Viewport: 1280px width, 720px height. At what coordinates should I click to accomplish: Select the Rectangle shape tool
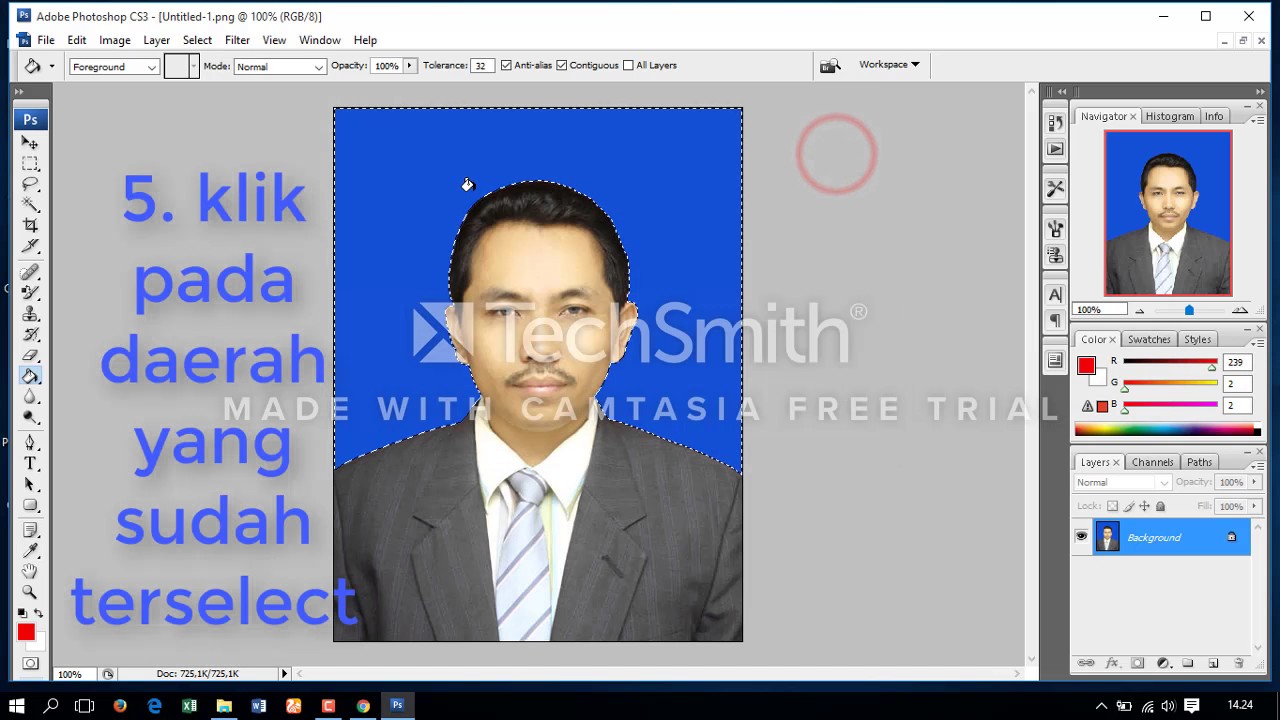pyautogui.click(x=30, y=506)
